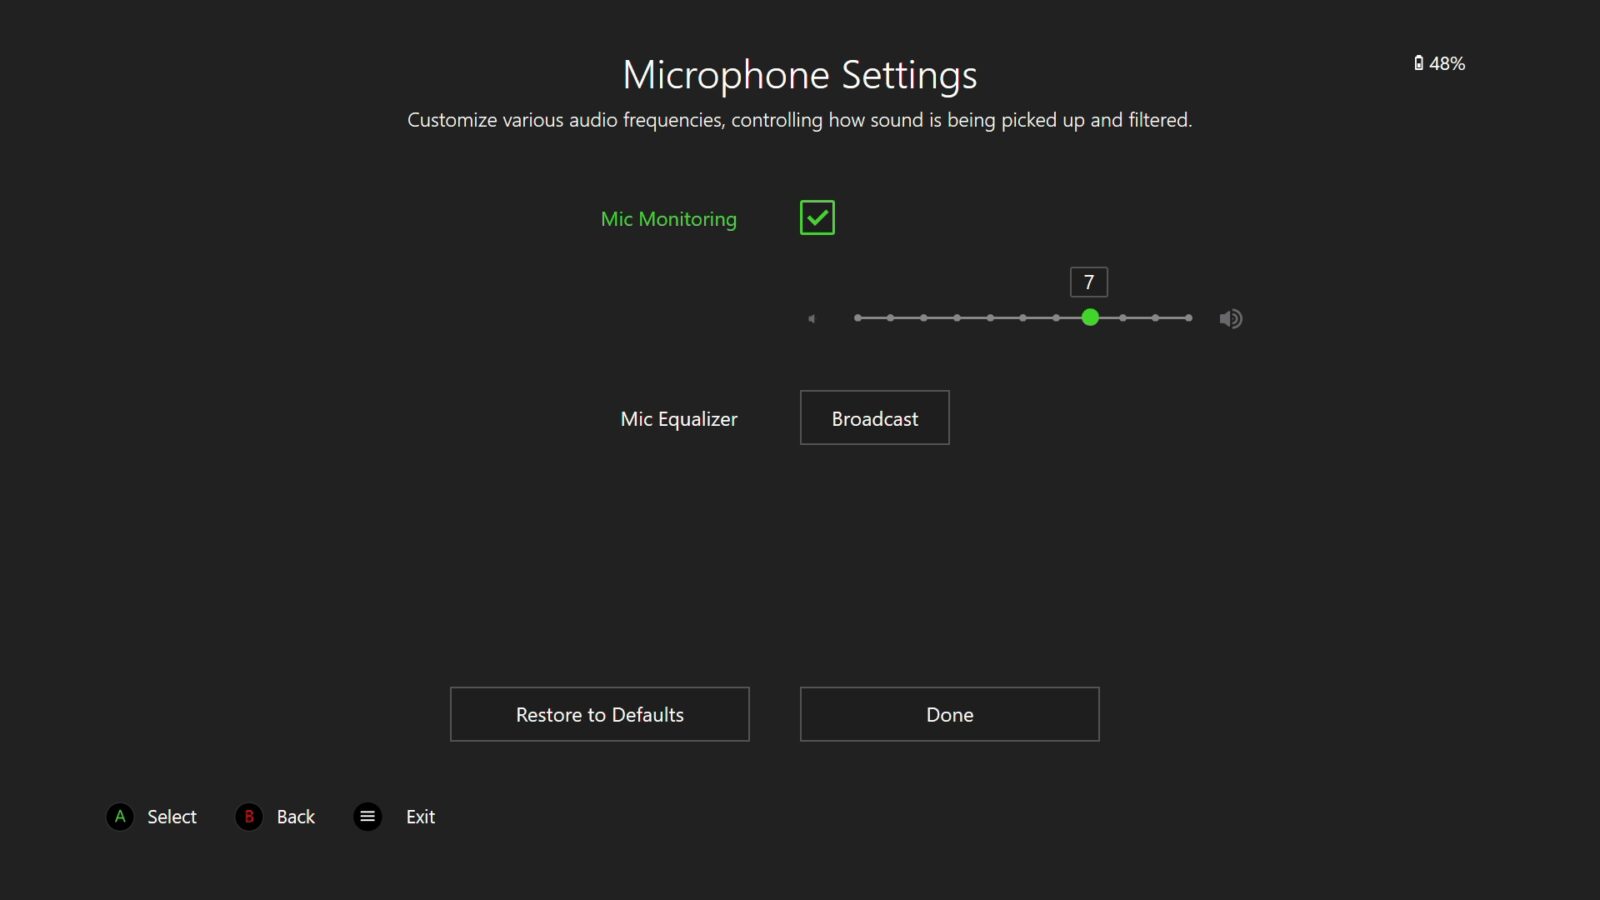
Task: Select the green Mic Monitoring label
Action: [668, 219]
